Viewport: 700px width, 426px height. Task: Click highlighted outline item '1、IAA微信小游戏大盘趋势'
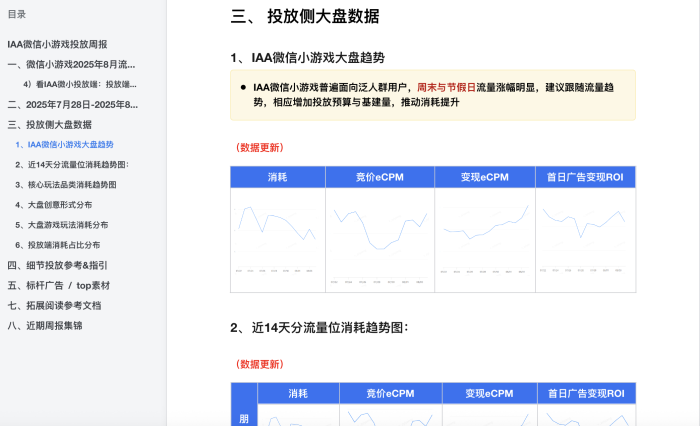tap(64, 145)
